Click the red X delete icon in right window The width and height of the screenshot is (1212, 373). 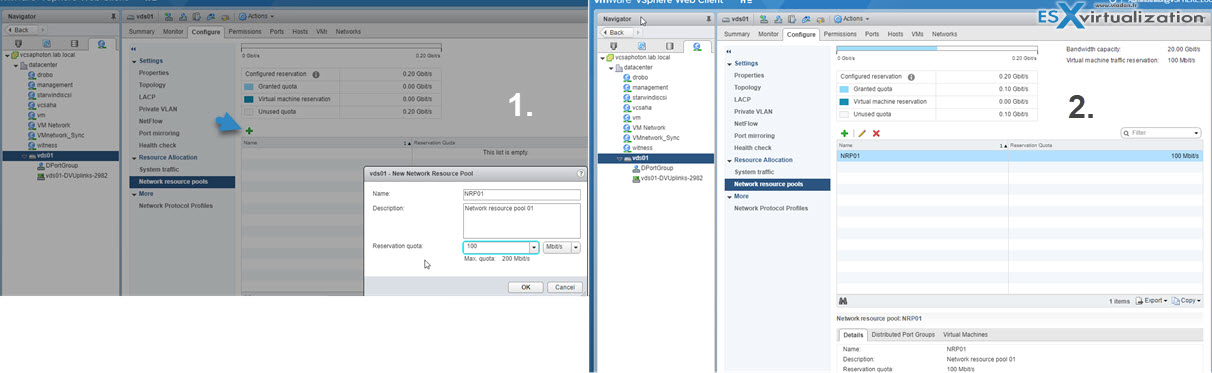click(x=876, y=132)
